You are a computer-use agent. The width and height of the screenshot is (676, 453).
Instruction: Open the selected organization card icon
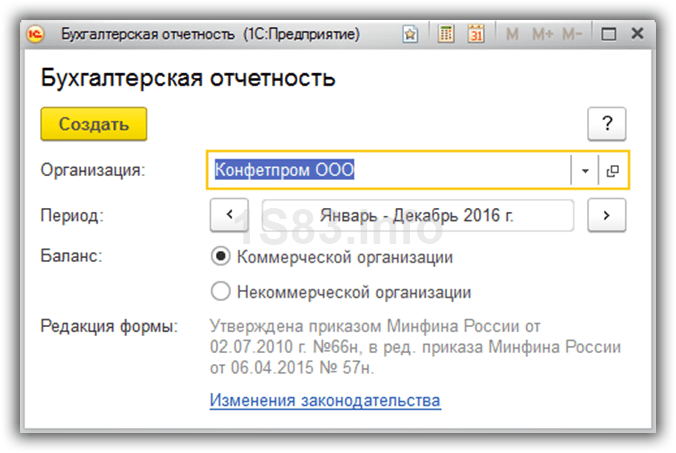point(613,171)
